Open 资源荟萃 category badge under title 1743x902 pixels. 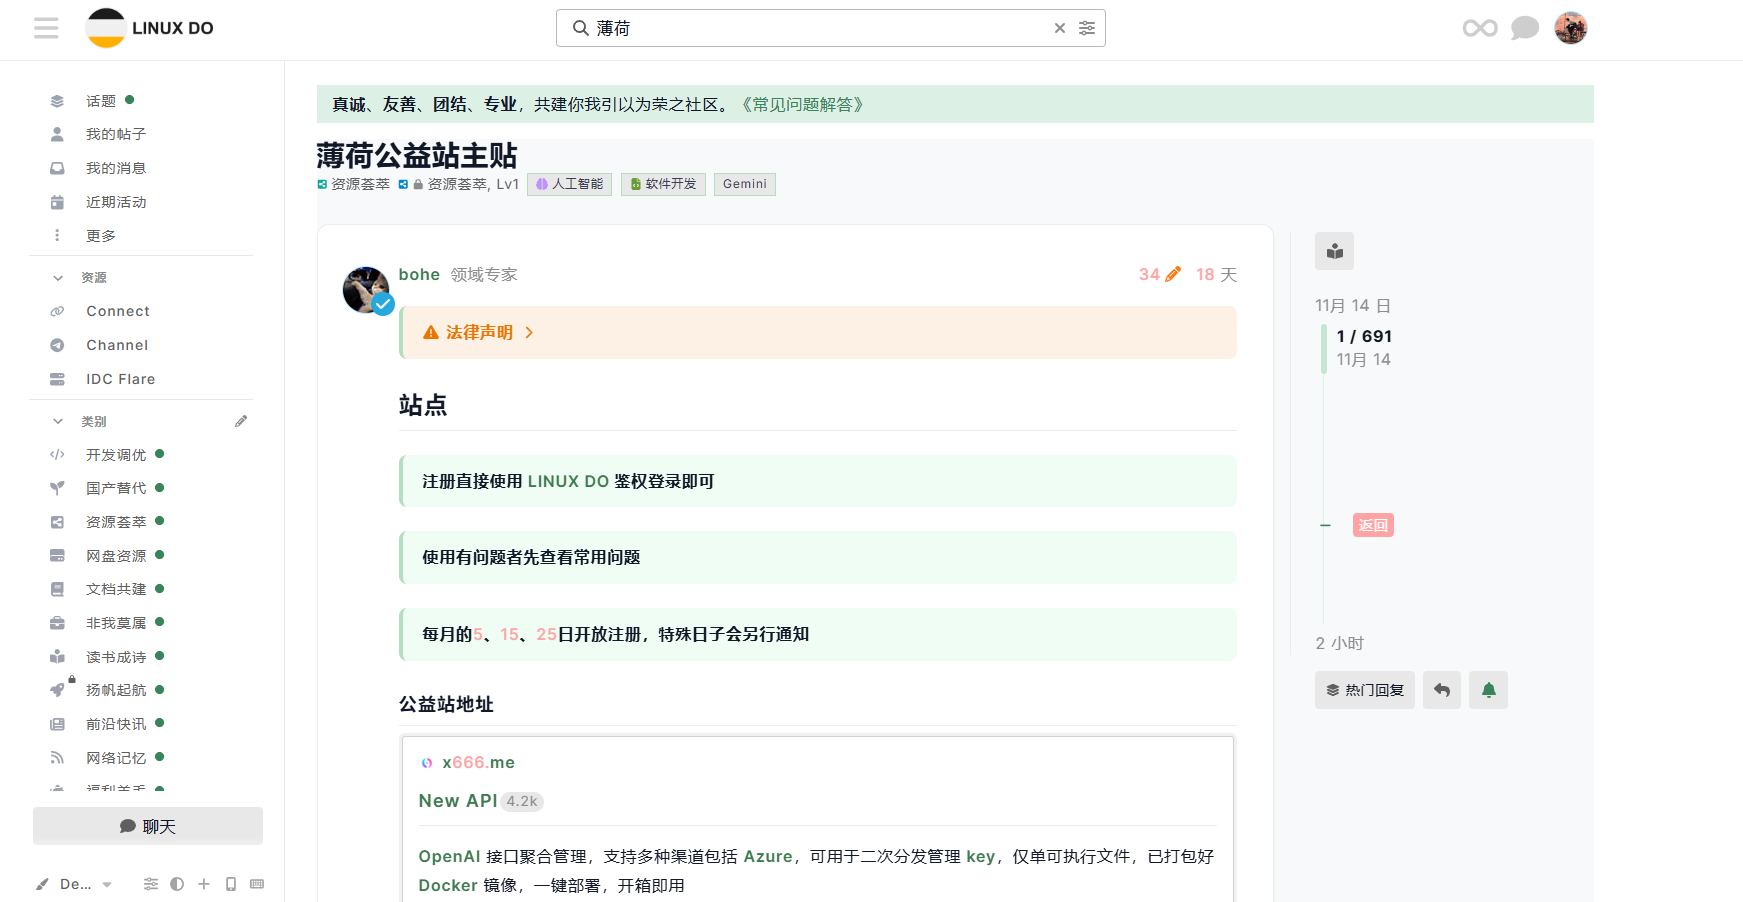tap(354, 184)
